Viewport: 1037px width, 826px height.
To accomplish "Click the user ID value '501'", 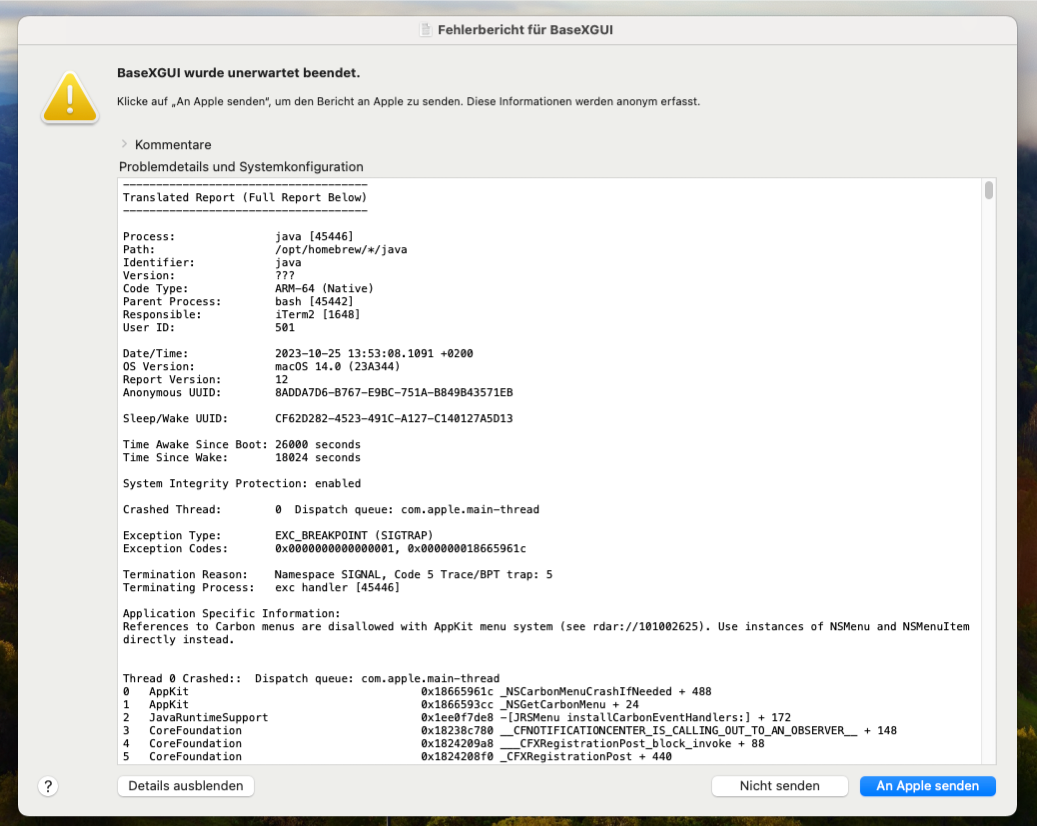I will click(x=285, y=327).
